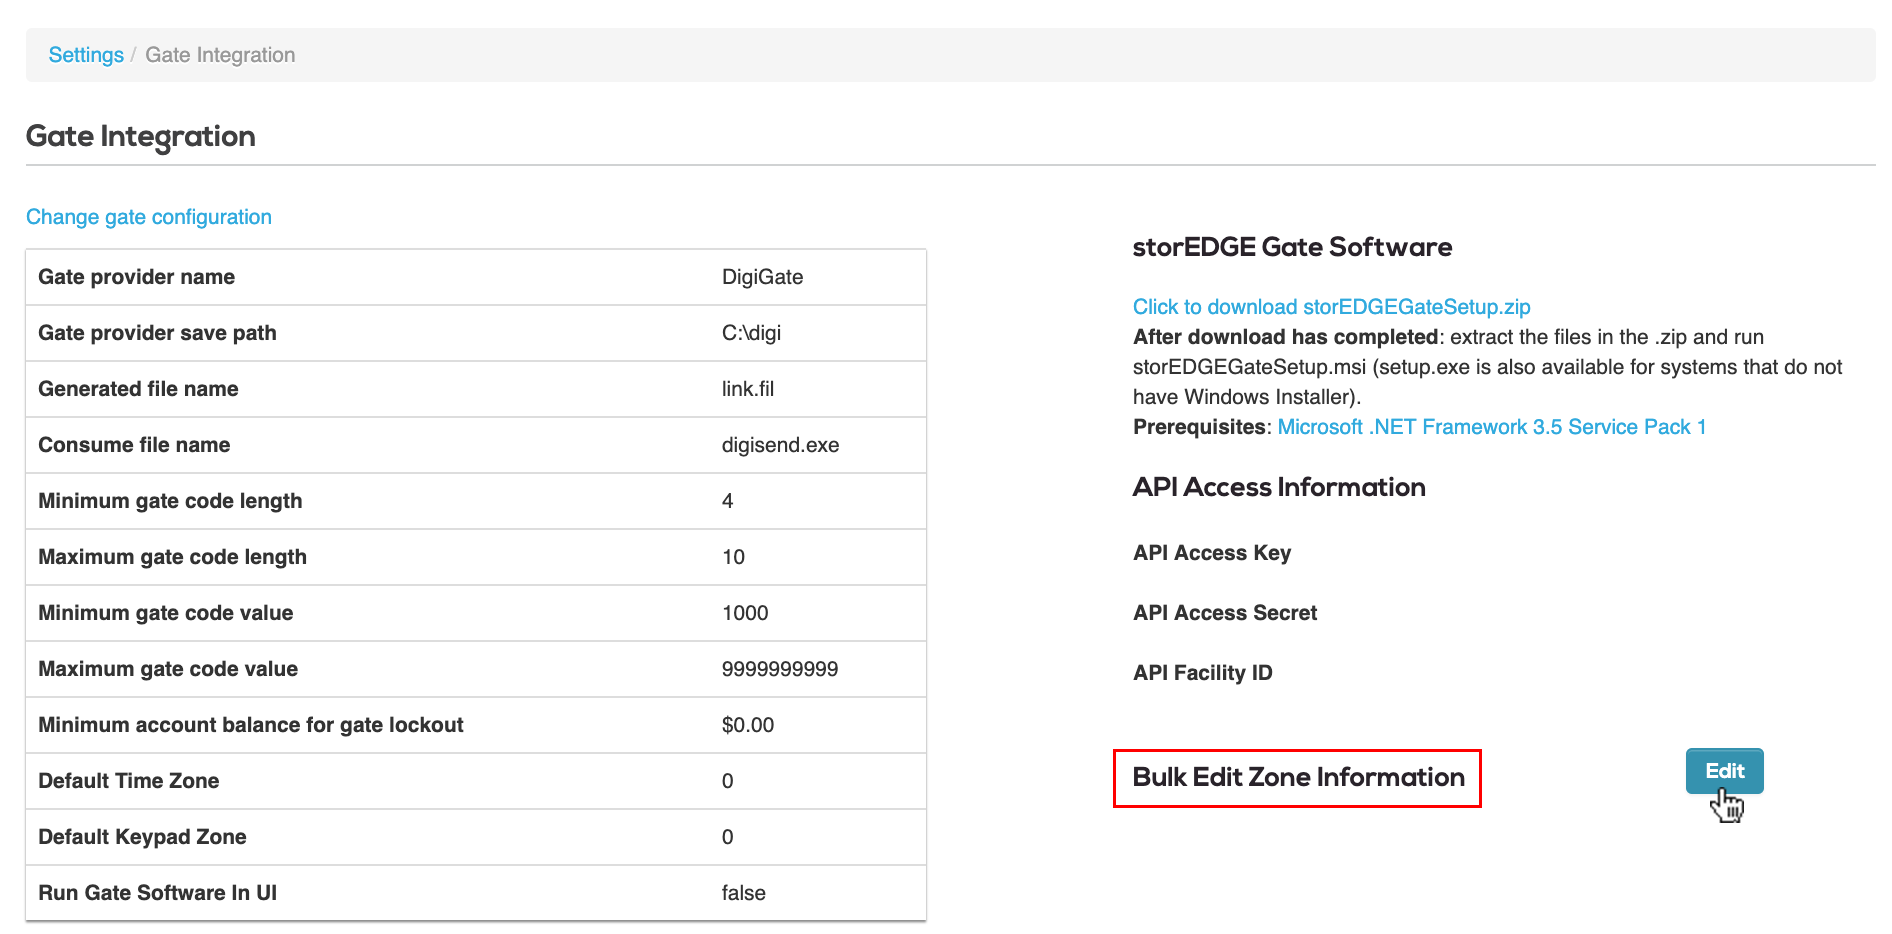
Task: Click Change gate configuration
Action: coord(148,216)
